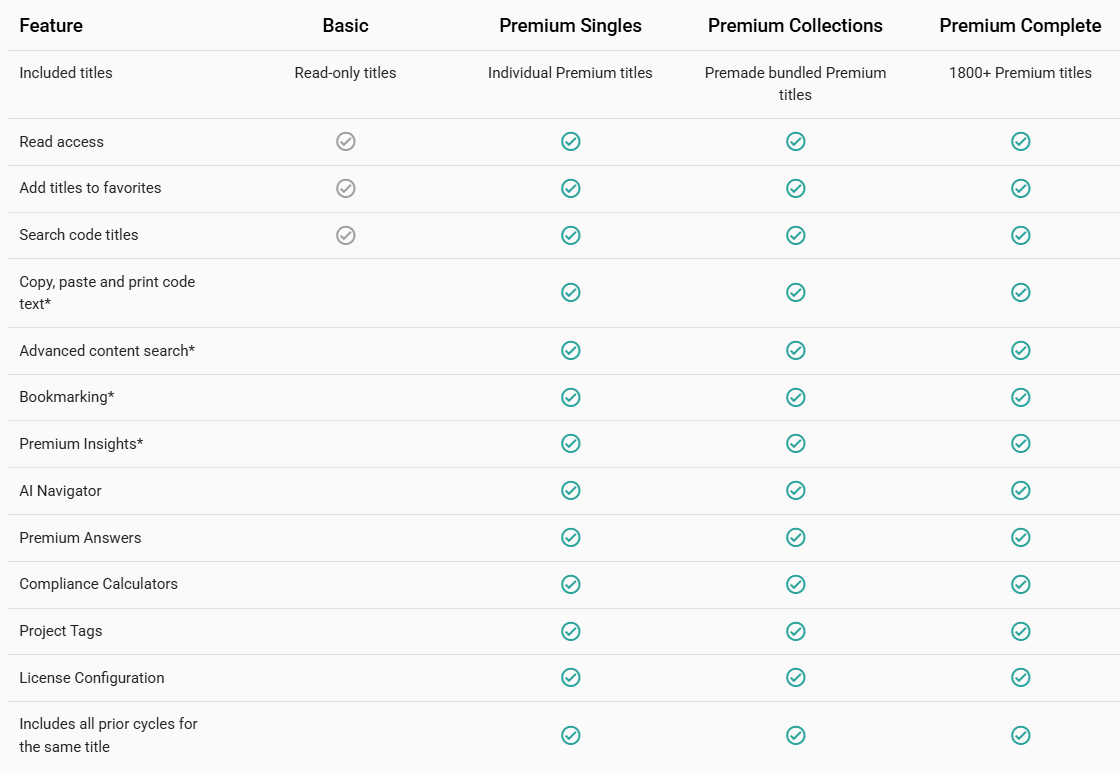Image resolution: width=1120 pixels, height=773 pixels.
Task: Click the Premium Collections column header
Action: [x=795, y=26]
